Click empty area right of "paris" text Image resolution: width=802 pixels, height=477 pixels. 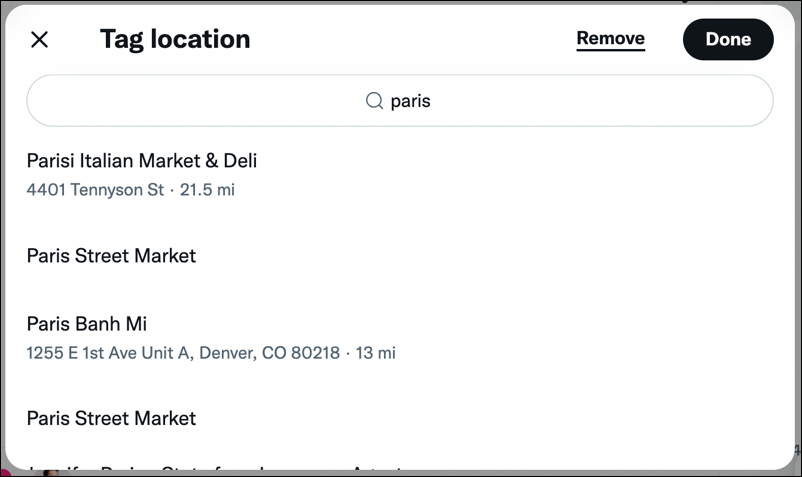click(600, 101)
